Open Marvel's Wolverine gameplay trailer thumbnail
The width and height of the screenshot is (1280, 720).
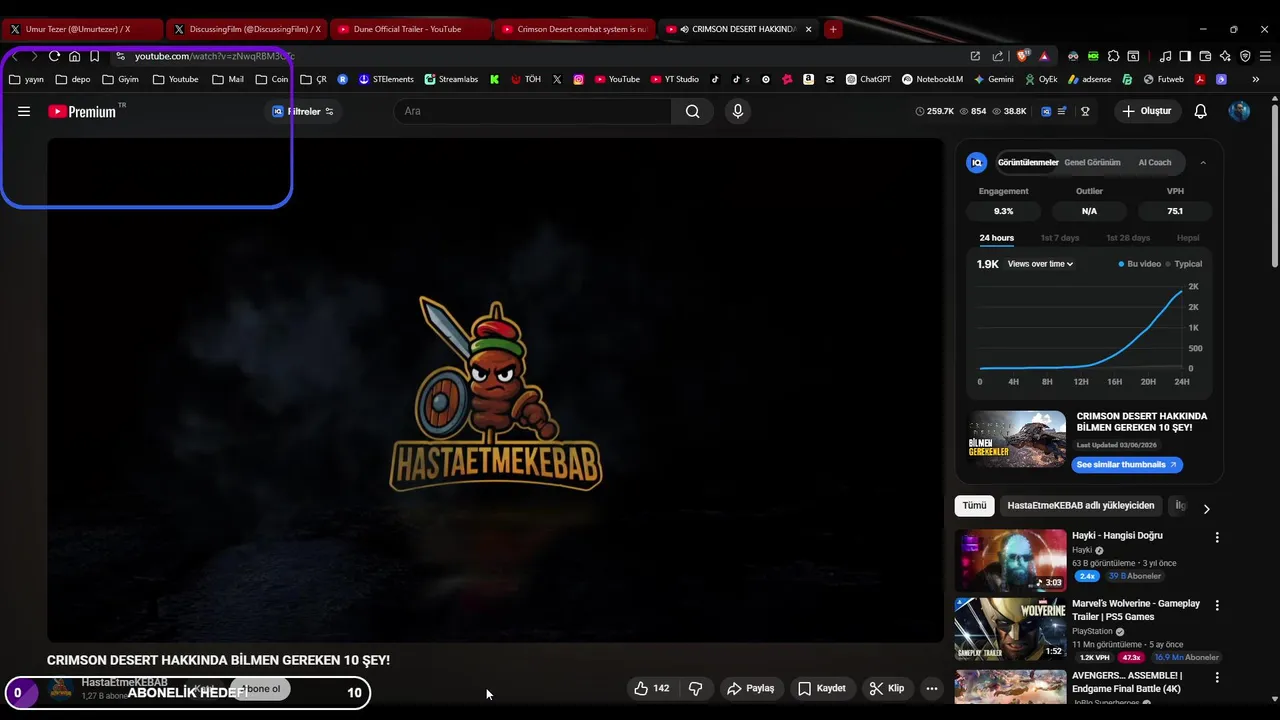pyautogui.click(x=1010, y=629)
